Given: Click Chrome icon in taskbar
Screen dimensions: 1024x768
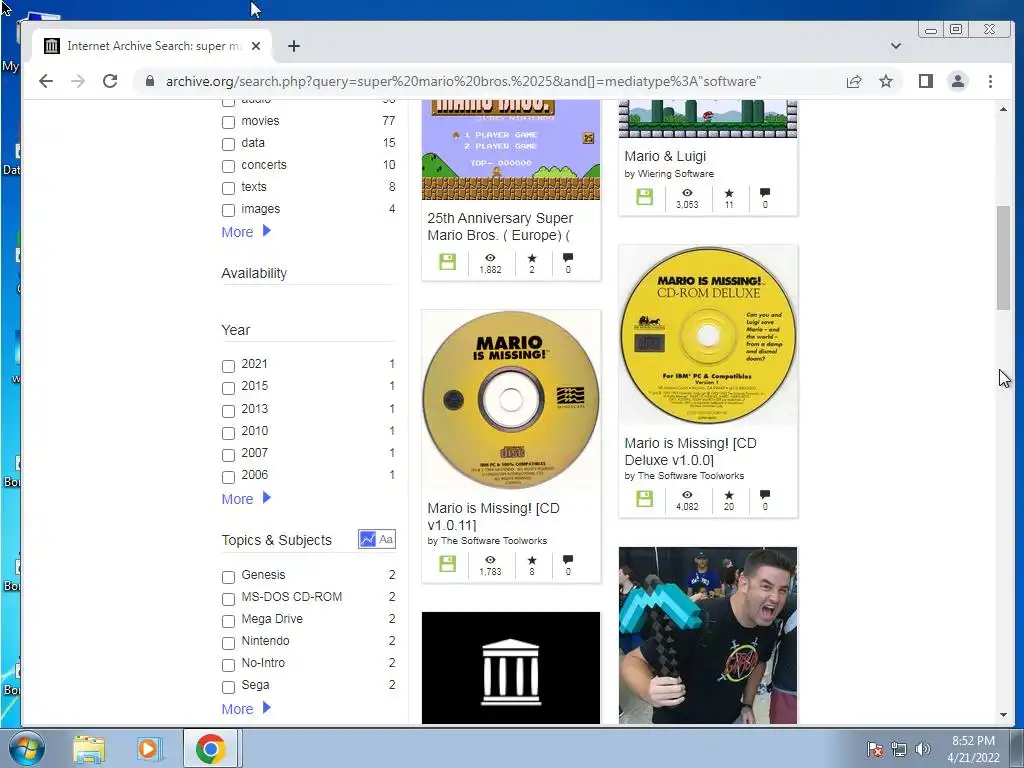Looking at the screenshot, I should pyautogui.click(x=210, y=748).
